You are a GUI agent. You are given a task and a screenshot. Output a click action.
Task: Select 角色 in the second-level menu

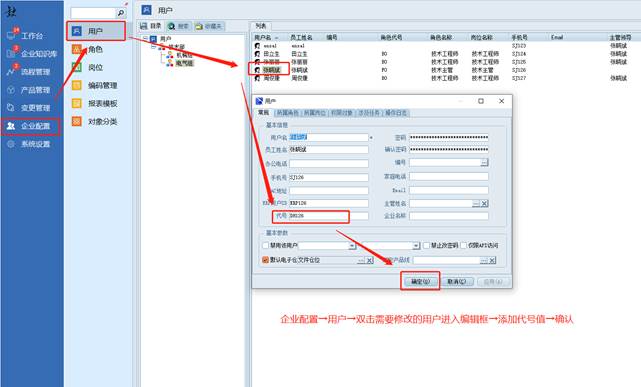87,49
